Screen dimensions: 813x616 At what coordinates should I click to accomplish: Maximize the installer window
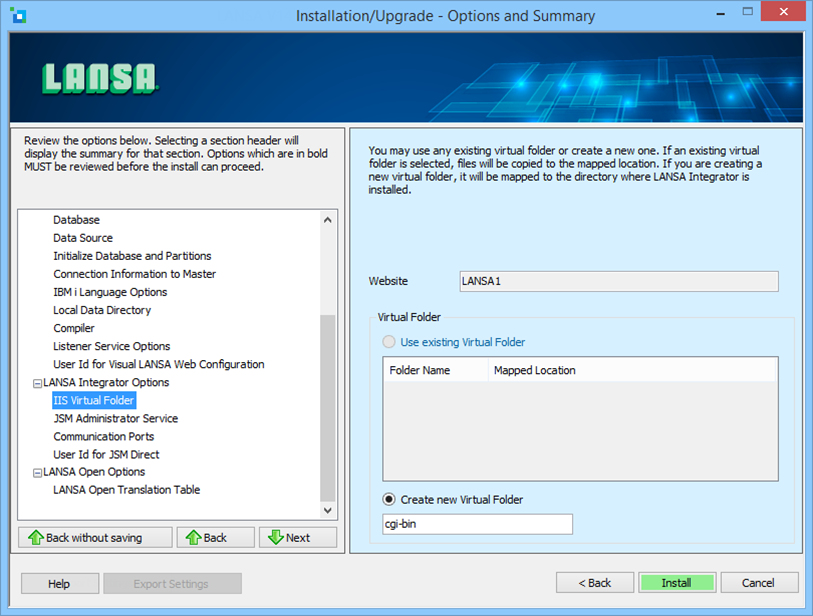coord(747,11)
